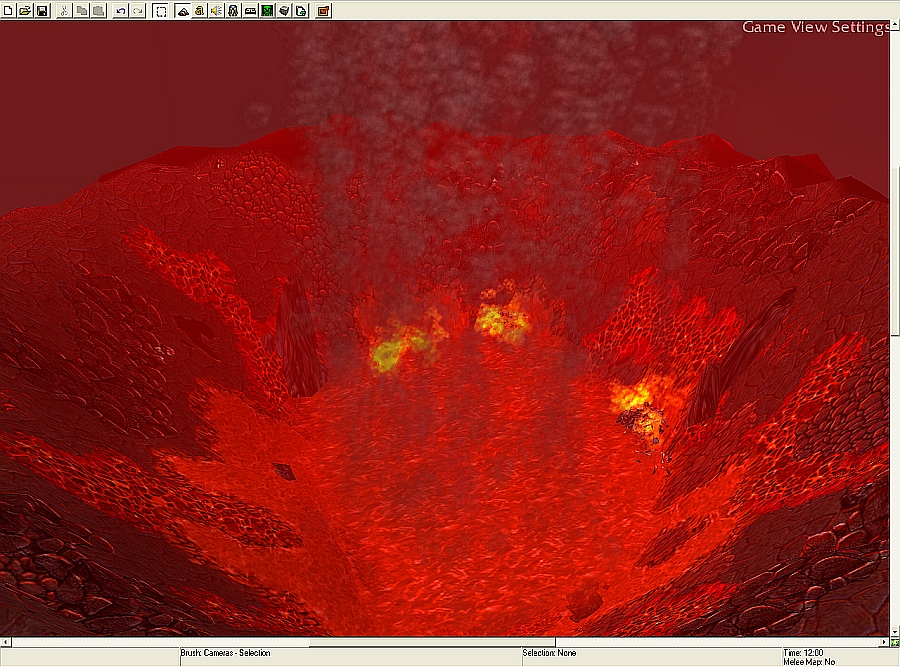Click the vertical scrollbar down arrow
The height and width of the screenshot is (667, 900).
point(895,631)
